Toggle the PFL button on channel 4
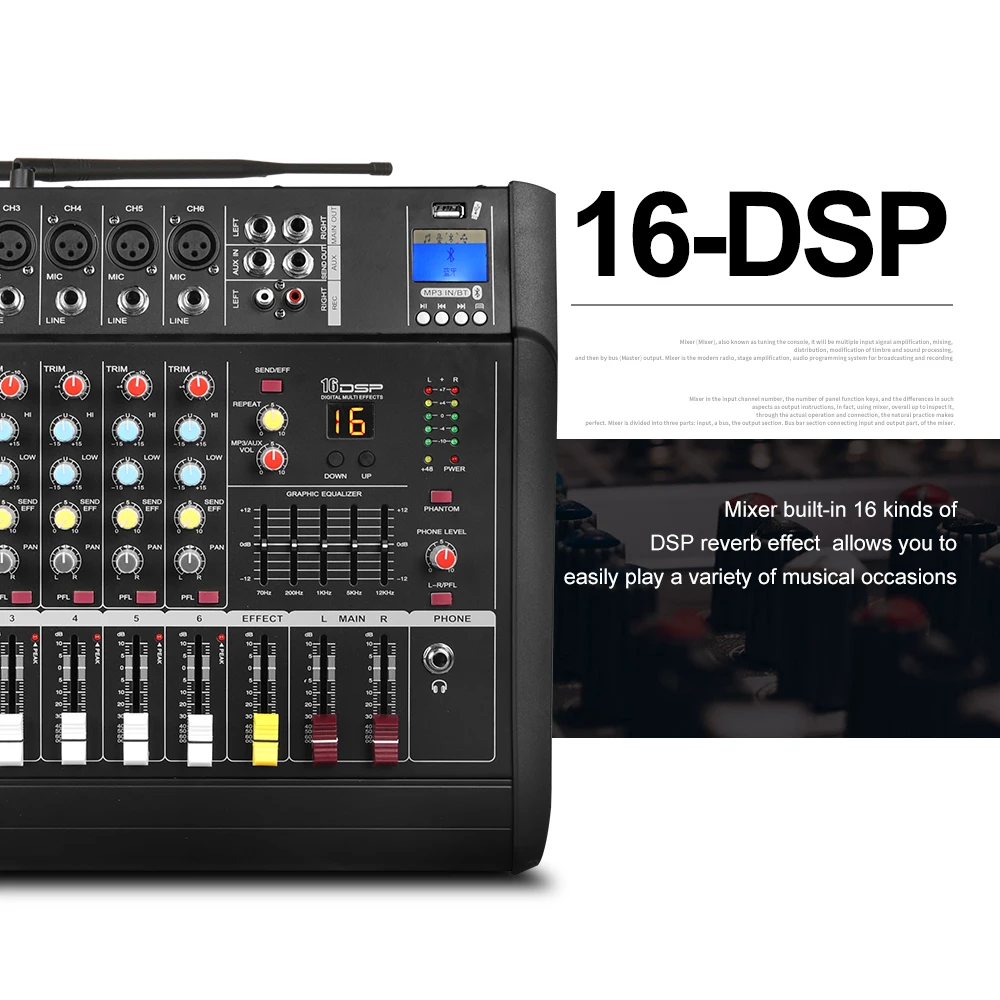Viewport: 1000px width, 1000px height. (x=84, y=597)
